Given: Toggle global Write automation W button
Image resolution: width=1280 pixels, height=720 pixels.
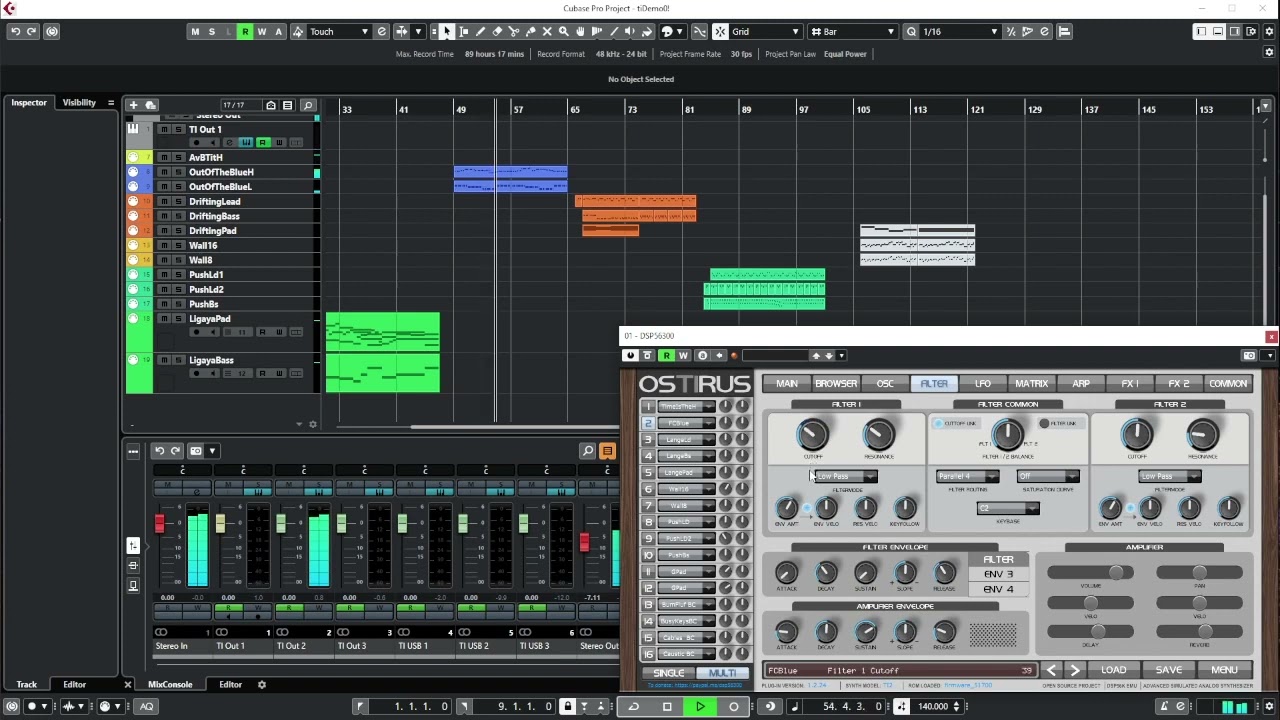Looking at the screenshot, I should 262,31.
